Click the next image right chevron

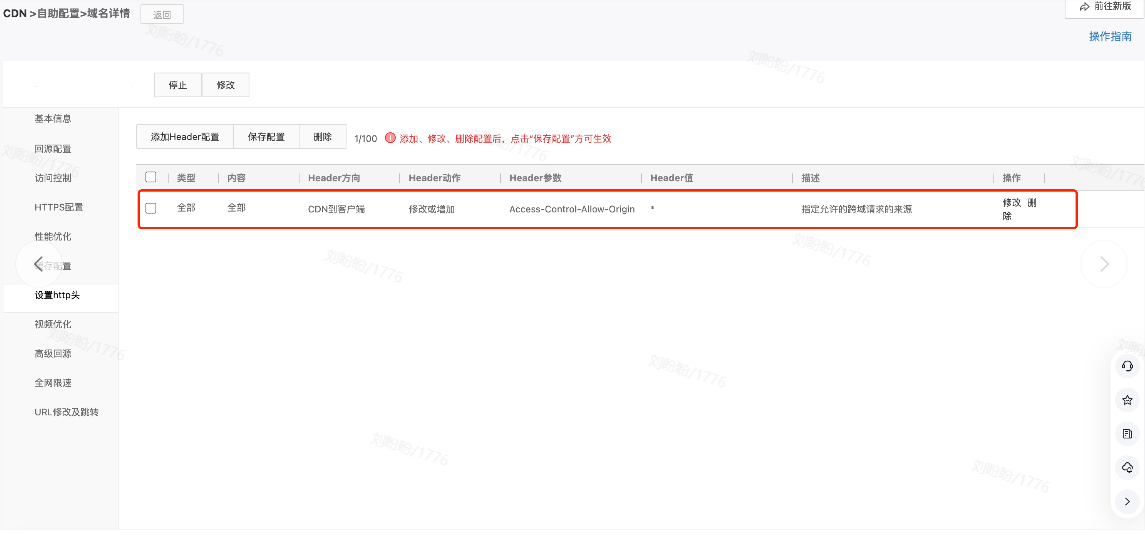[1104, 264]
